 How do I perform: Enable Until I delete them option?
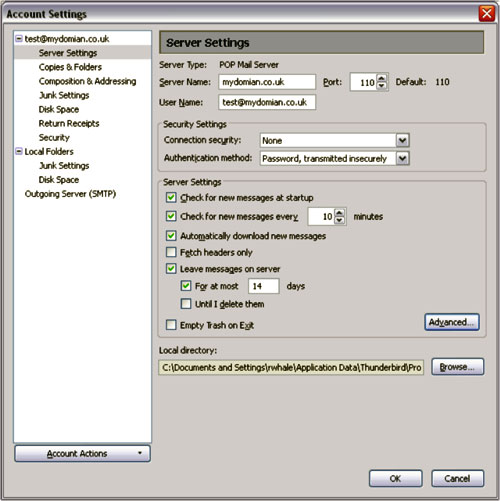click(x=186, y=304)
